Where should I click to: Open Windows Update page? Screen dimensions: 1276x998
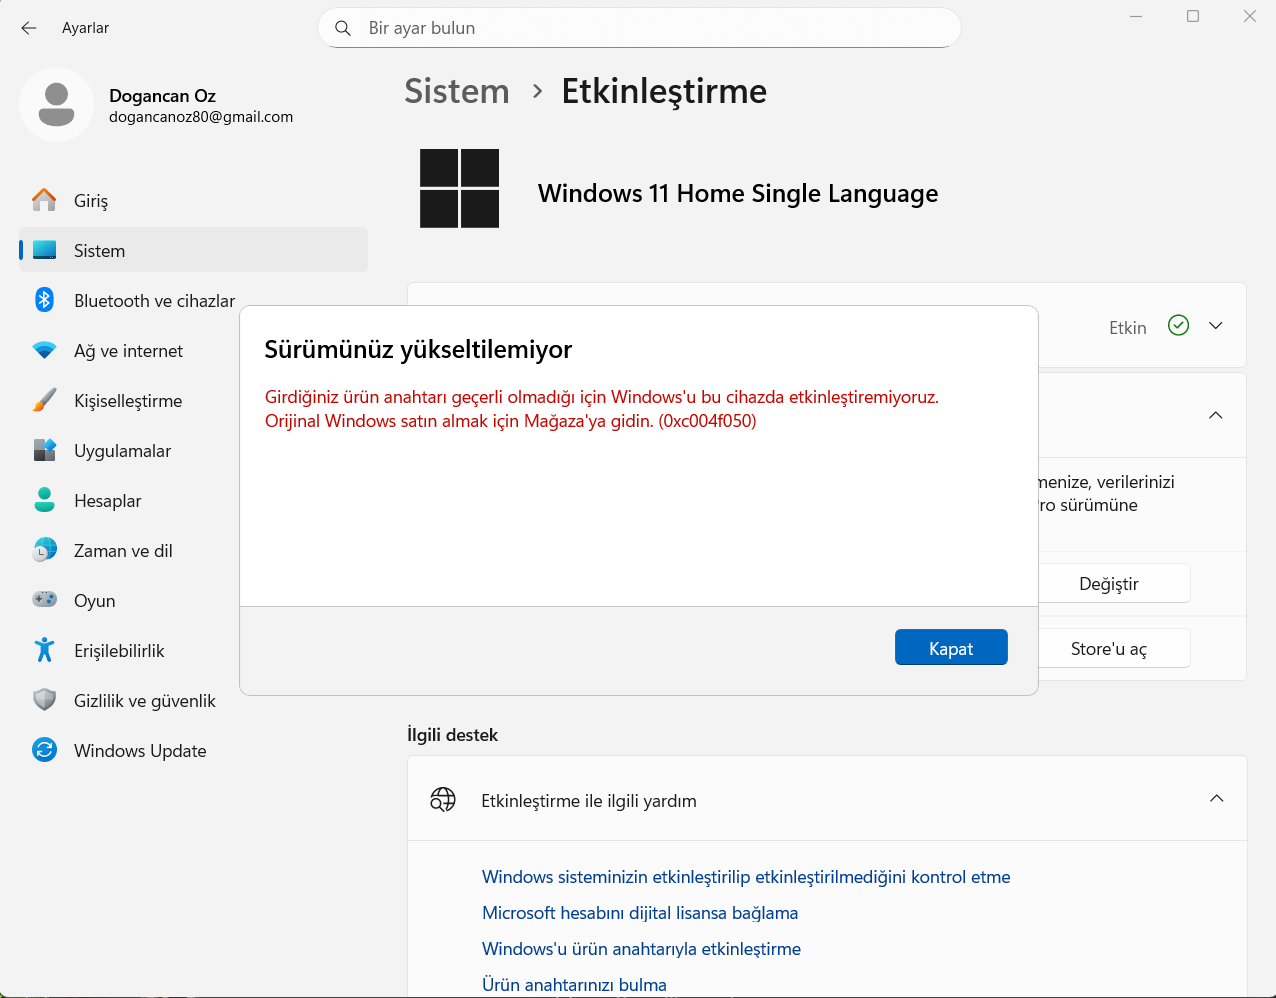pos(193,750)
